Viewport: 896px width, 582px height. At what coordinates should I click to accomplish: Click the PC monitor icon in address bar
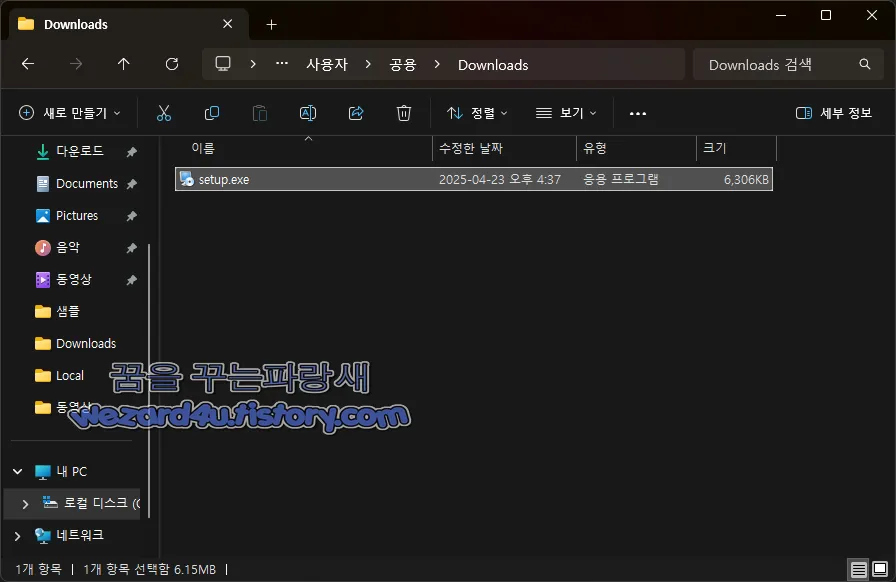click(x=223, y=64)
